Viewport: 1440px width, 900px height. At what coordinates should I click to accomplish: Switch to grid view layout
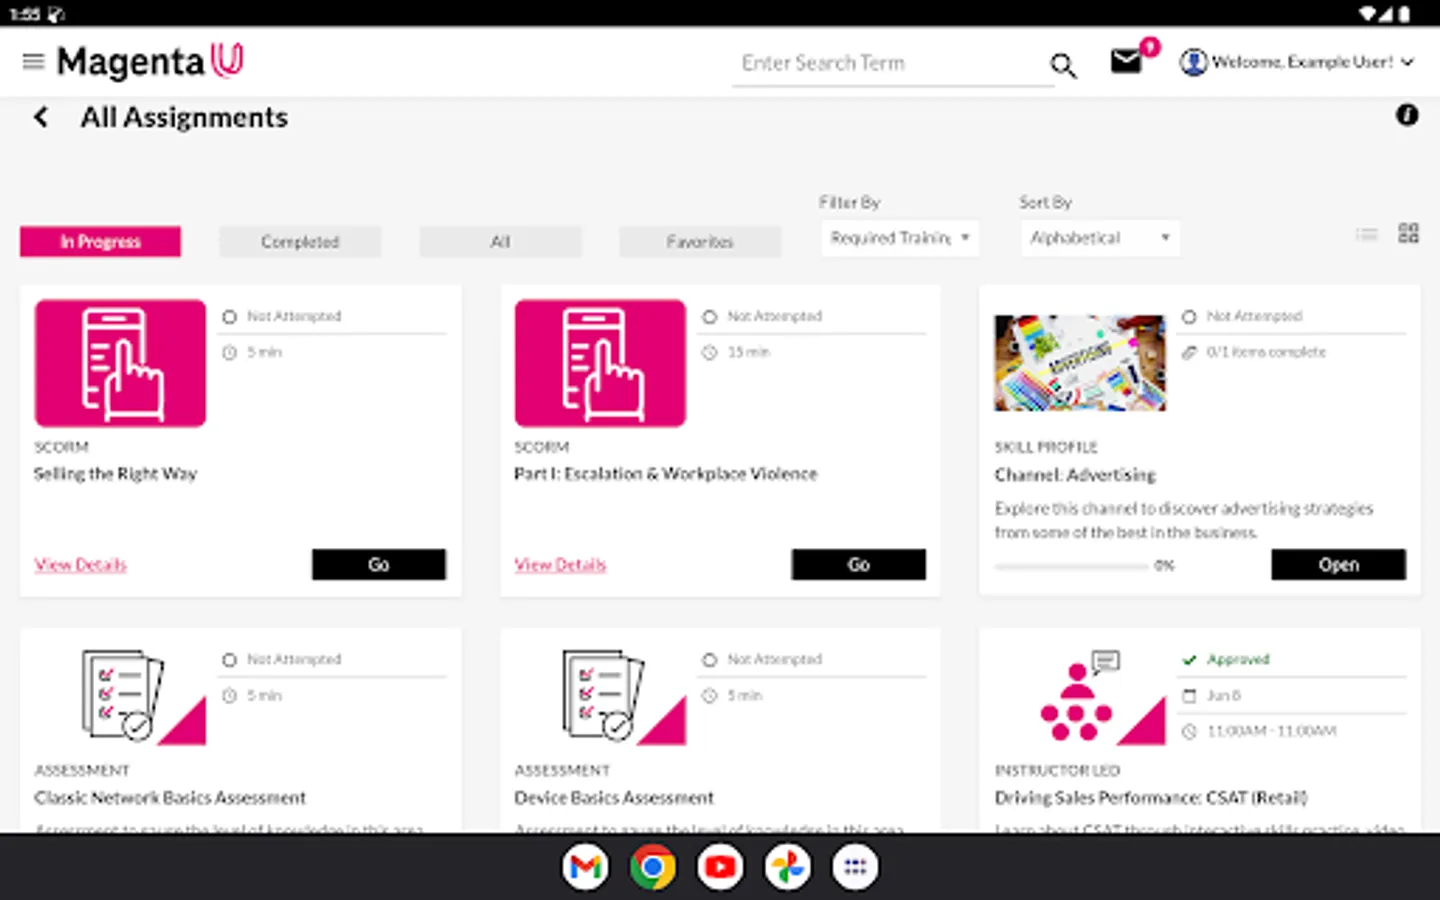point(1408,233)
